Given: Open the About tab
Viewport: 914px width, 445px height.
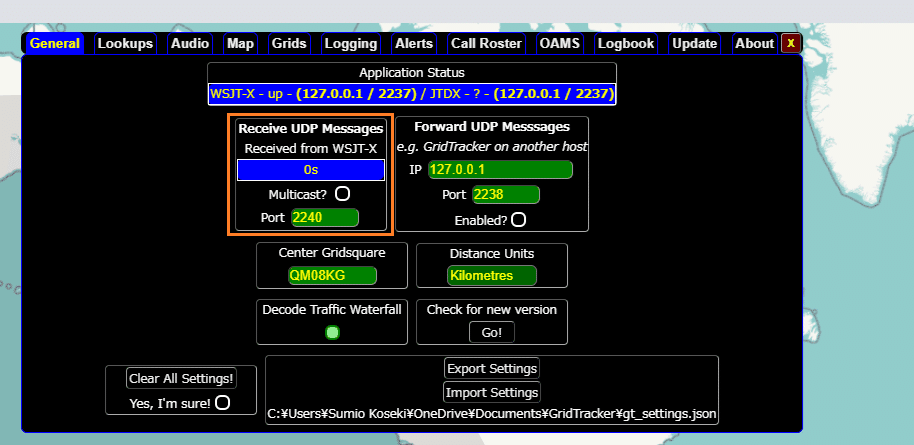Looking at the screenshot, I should (x=754, y=43).
